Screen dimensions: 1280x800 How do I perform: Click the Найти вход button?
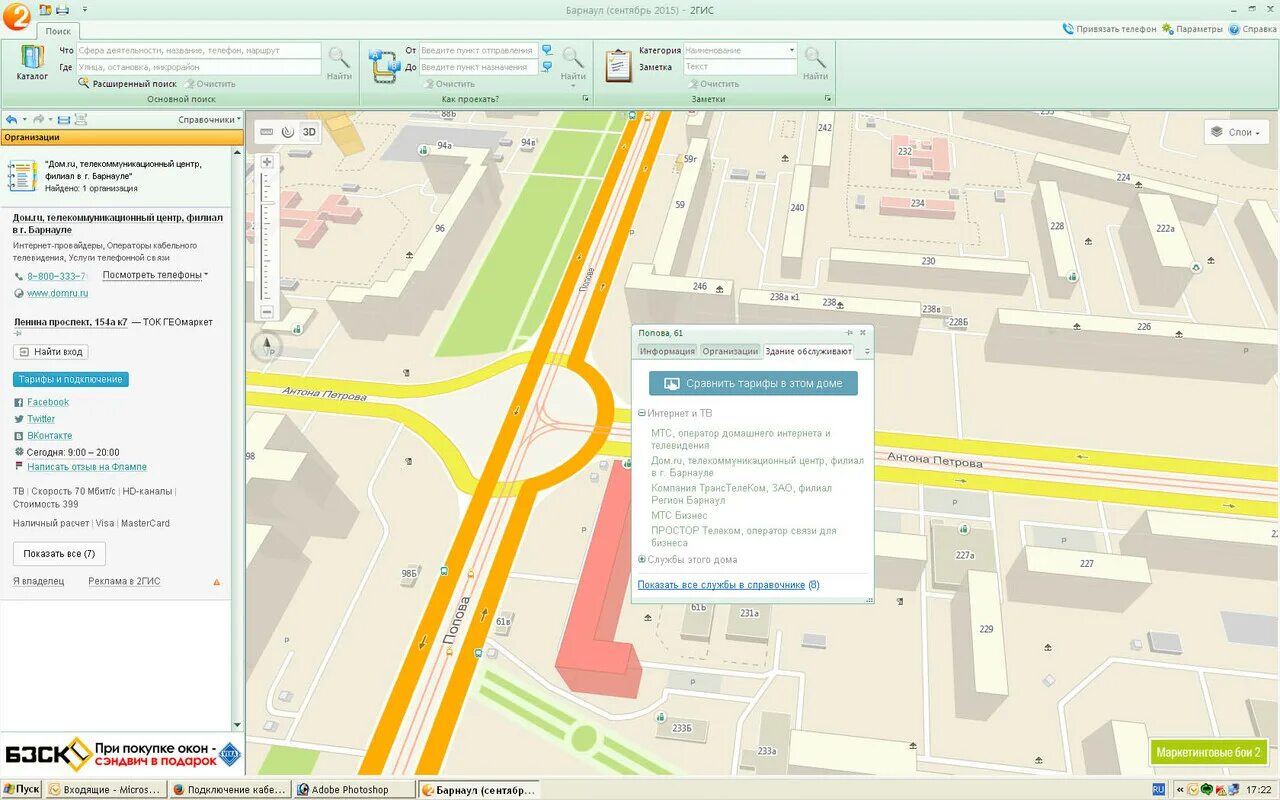pyautogui.click(x=51, y=352)
